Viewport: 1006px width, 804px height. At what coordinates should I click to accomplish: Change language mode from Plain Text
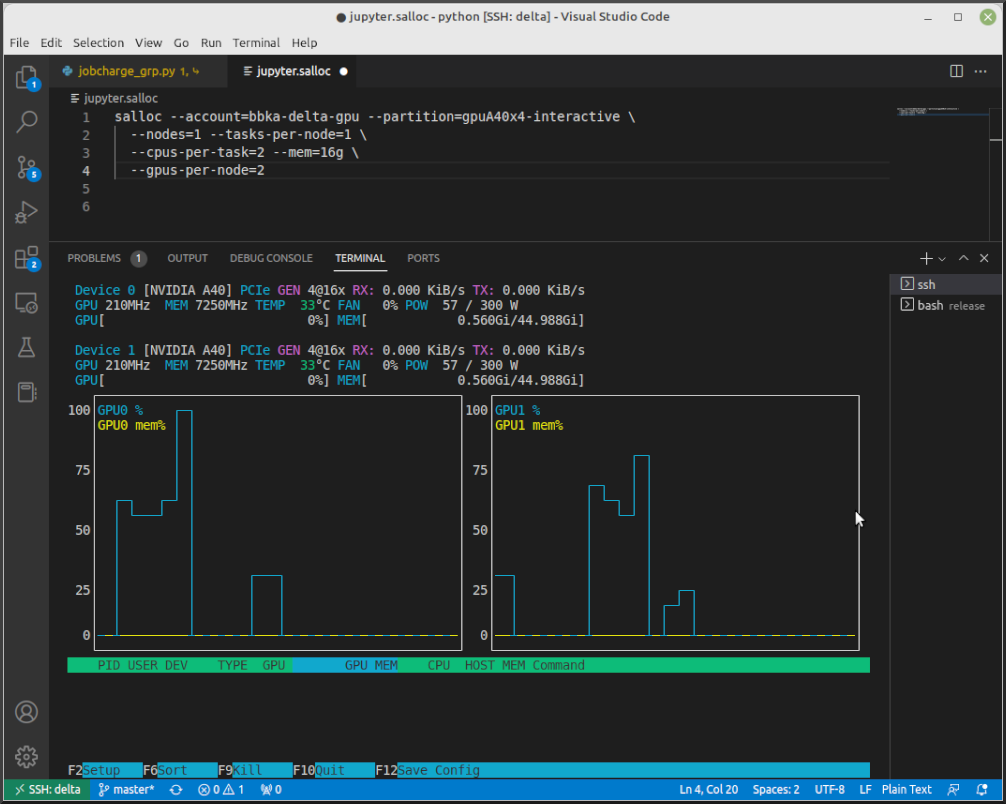tap(906, 789)
